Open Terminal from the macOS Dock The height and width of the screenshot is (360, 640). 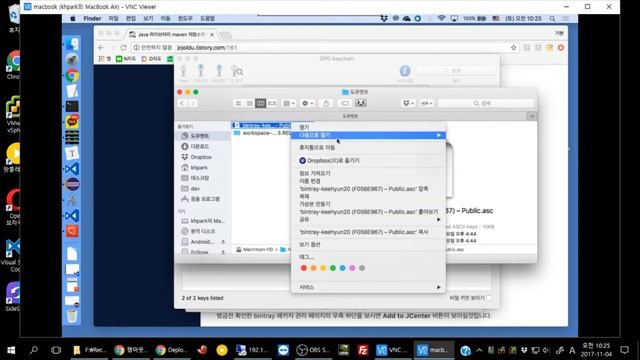point(72,107)
